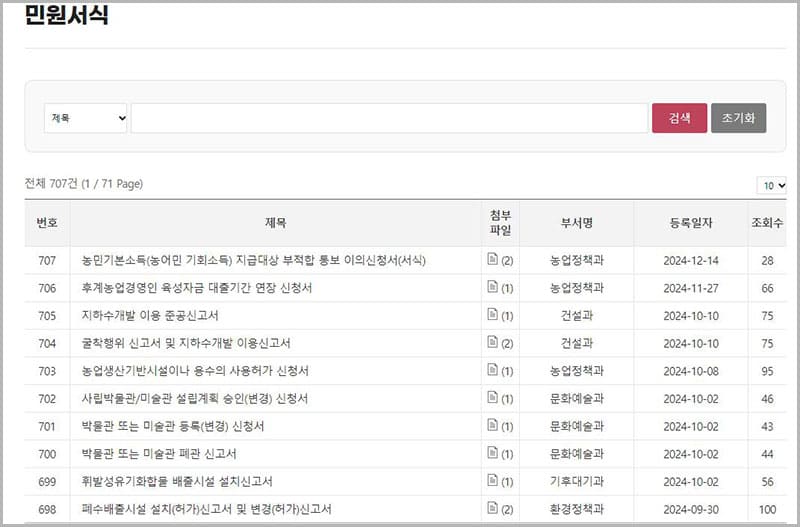Click file attachment icon in row 701

click(x=492, y=426)
